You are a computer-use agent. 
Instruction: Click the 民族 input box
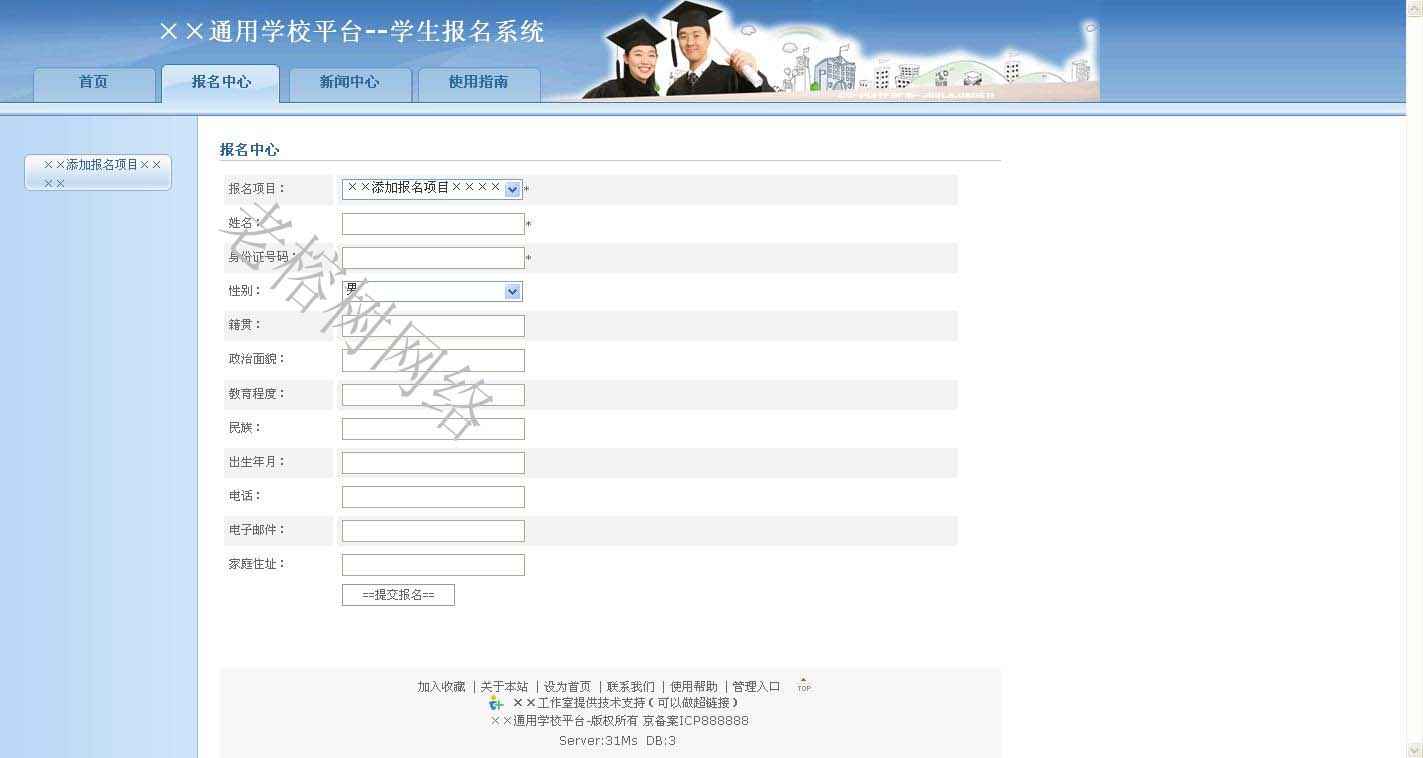[433, 429]
